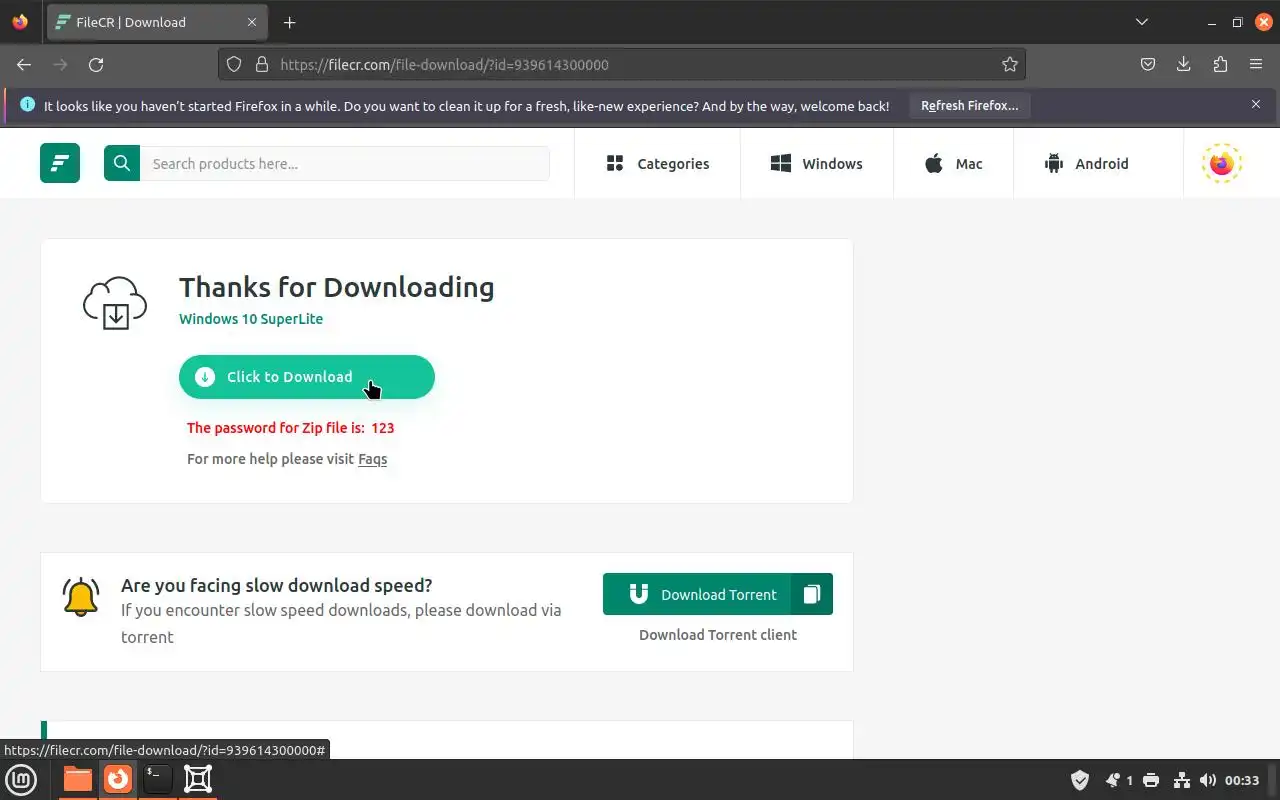Click the user profile avatar
Image resolution: width=1280 pixels, height=800 pixels.
[1222, 163]
